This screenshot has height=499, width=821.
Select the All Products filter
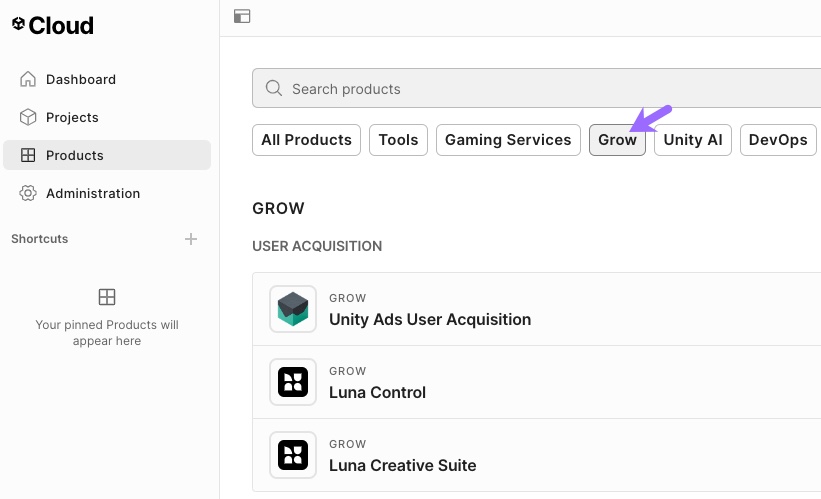[306, 140]
